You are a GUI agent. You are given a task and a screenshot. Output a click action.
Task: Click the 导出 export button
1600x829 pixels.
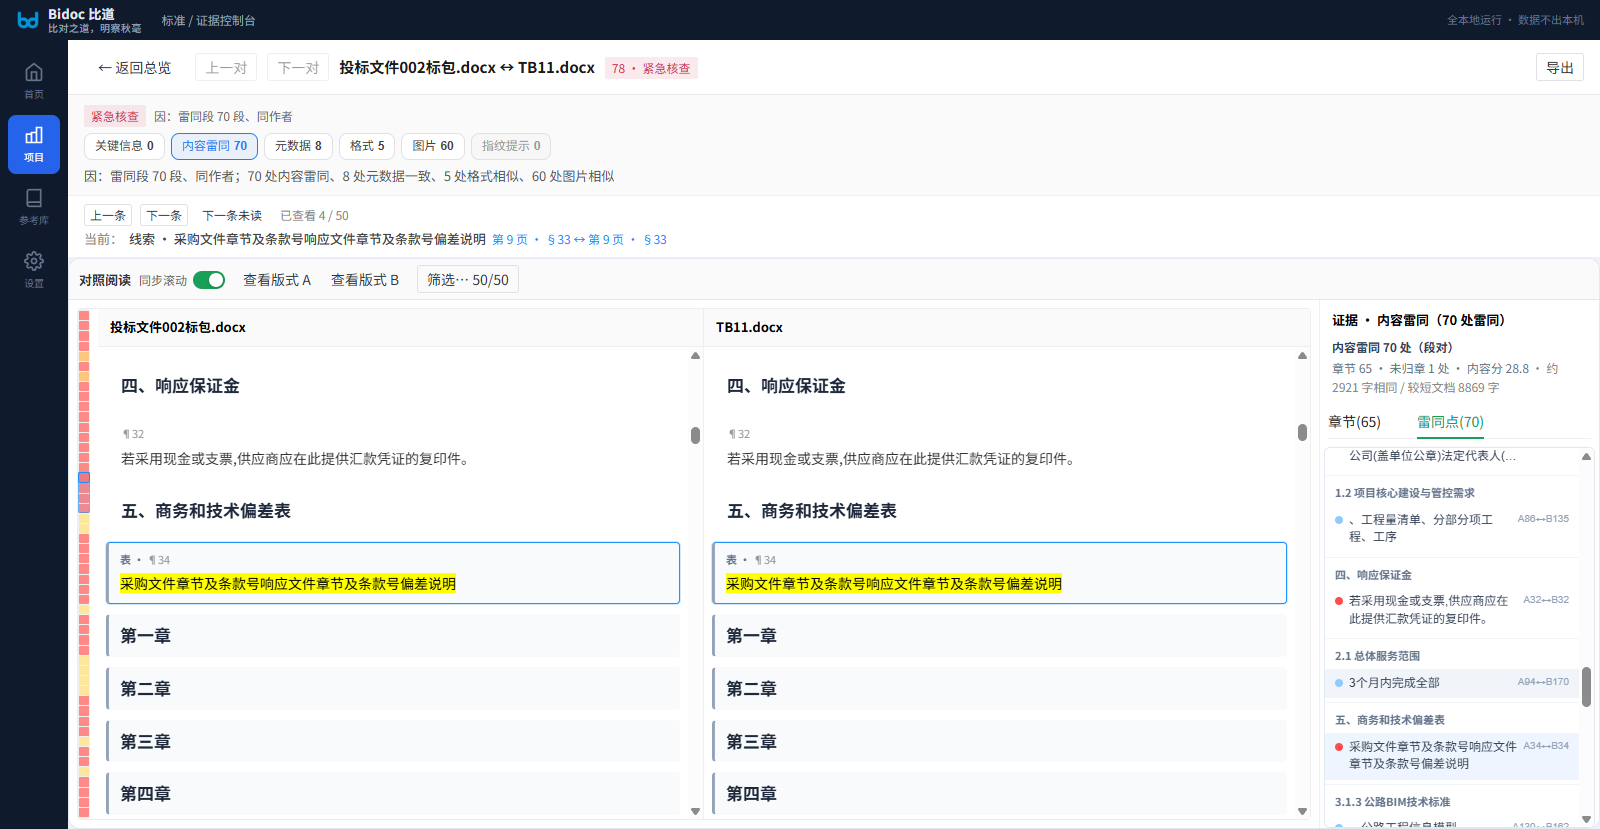tap(1560, 67)
